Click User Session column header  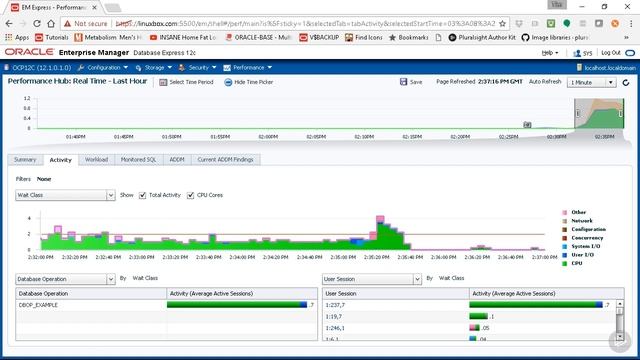click(x=396, y=293)
